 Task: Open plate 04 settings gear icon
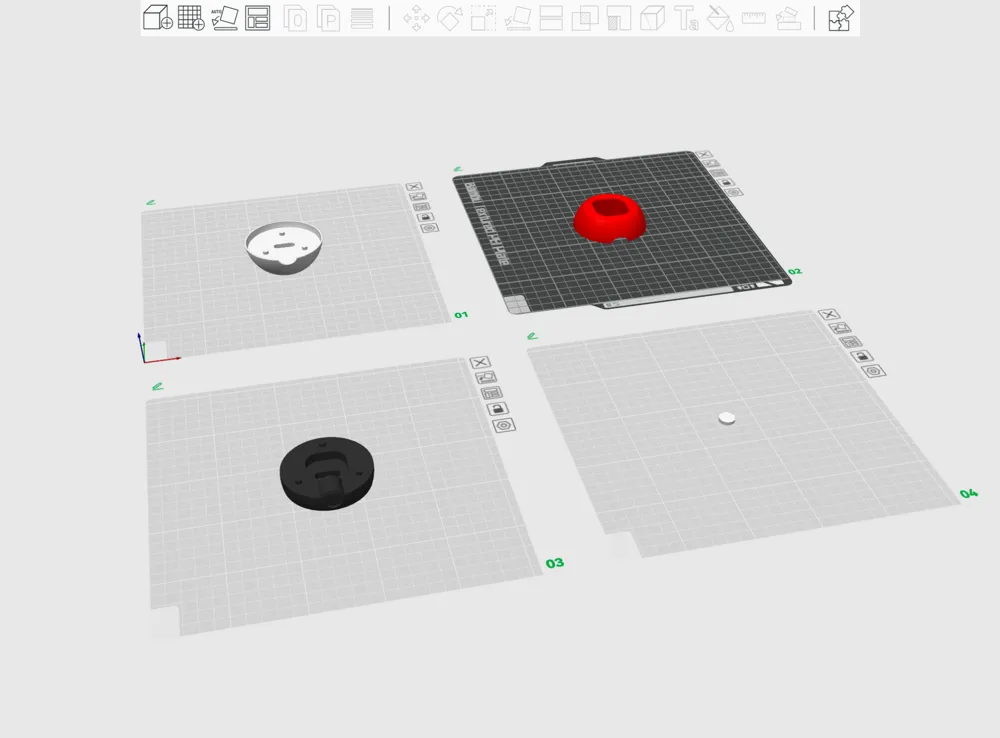872,371
